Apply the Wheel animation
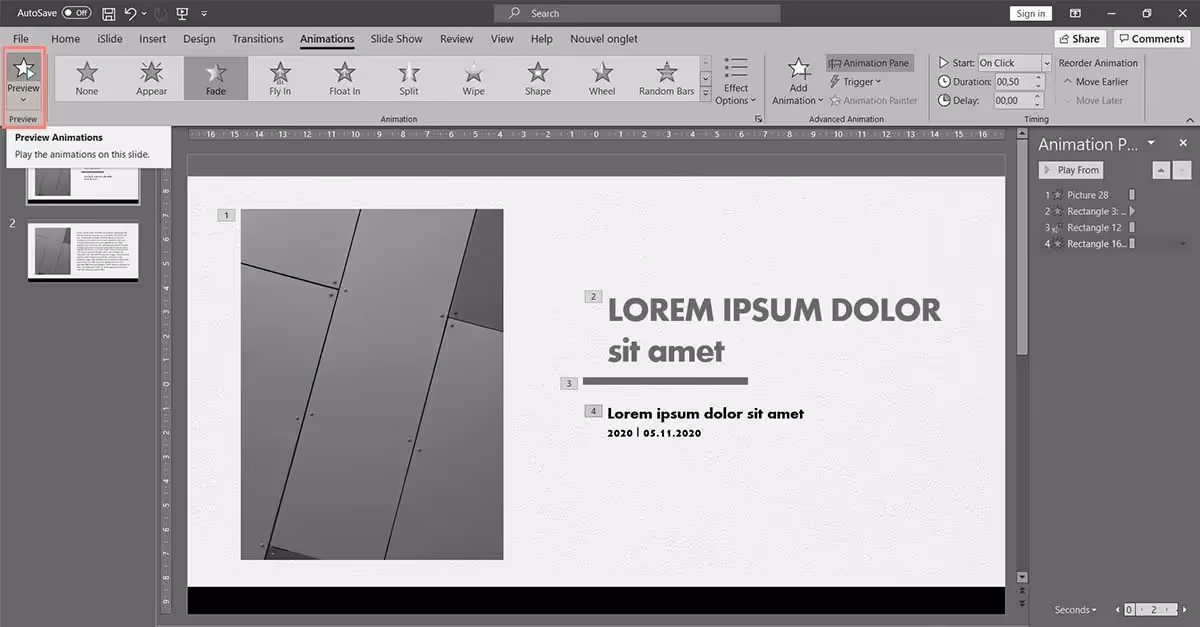1200x627 pixels. tap(601, 78)
